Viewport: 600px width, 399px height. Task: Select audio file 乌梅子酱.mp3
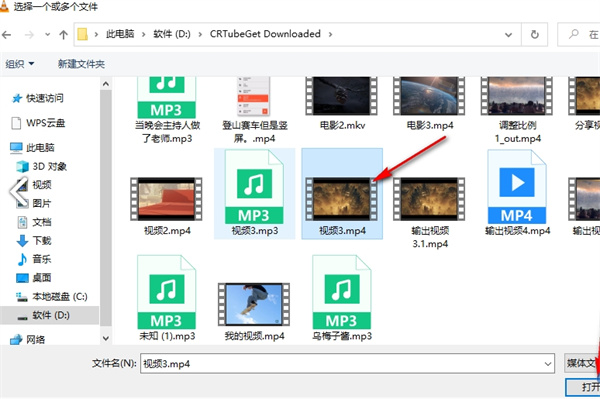[x=342, y=298]
